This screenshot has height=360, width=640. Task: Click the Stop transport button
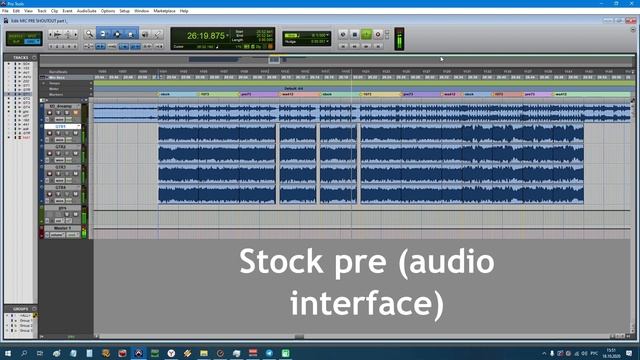(355, 34)
